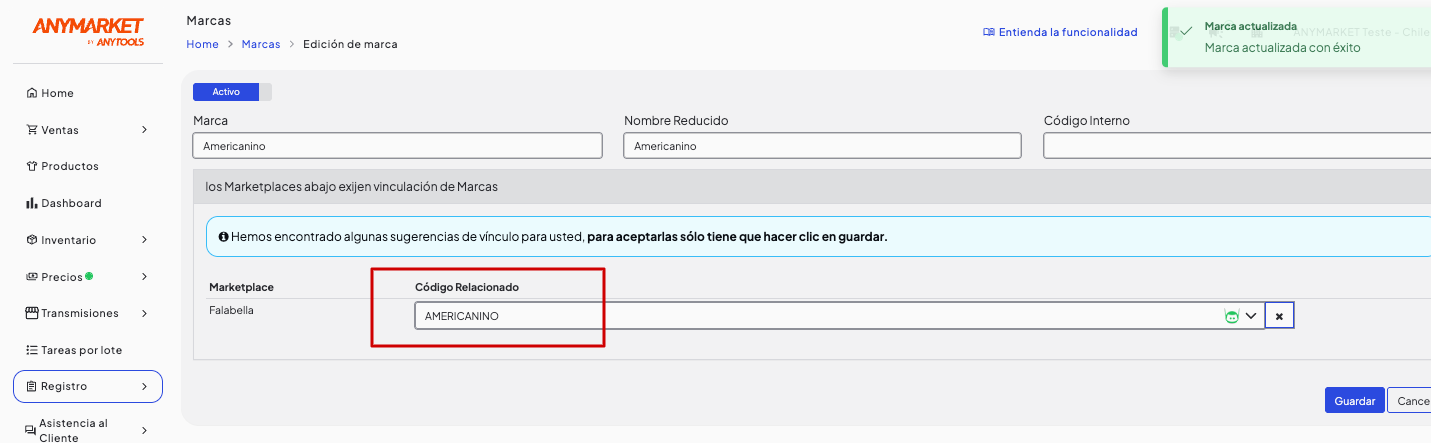Open the Inventario sidebar menu

point(88,240)
